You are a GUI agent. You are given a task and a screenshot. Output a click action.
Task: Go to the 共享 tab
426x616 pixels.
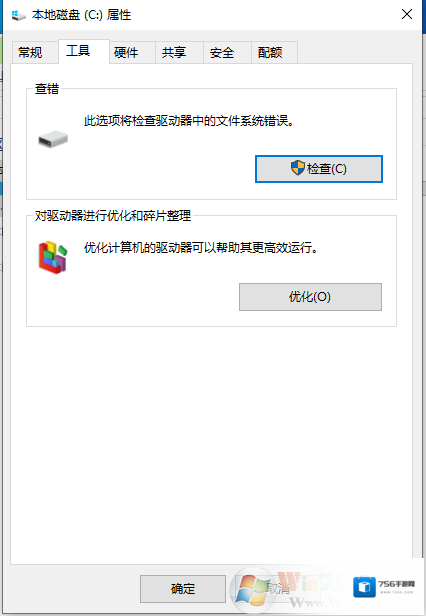point(174,52)
